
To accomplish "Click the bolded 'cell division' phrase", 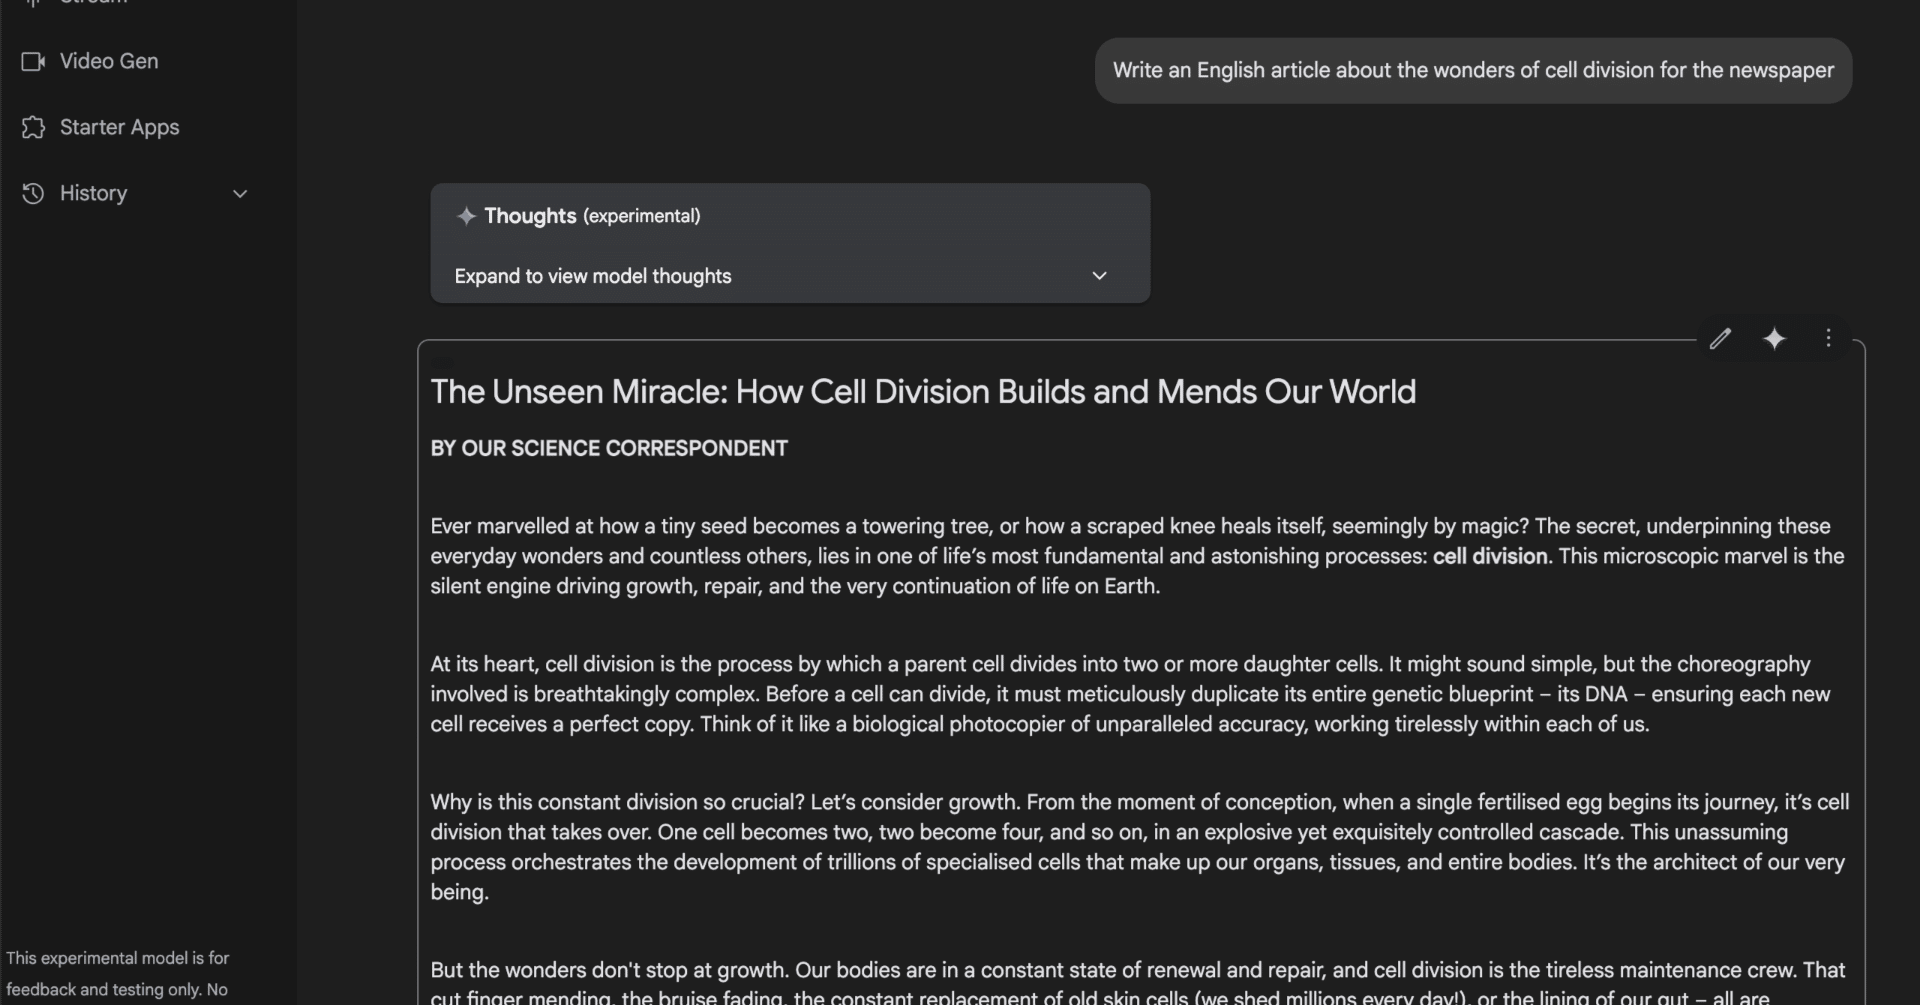I will [x=1490, y=556].
